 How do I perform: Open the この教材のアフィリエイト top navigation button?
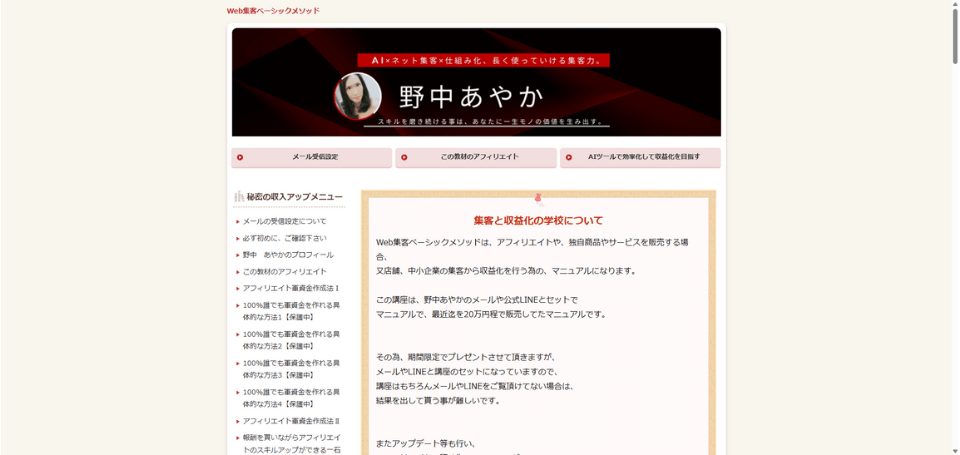476,157
